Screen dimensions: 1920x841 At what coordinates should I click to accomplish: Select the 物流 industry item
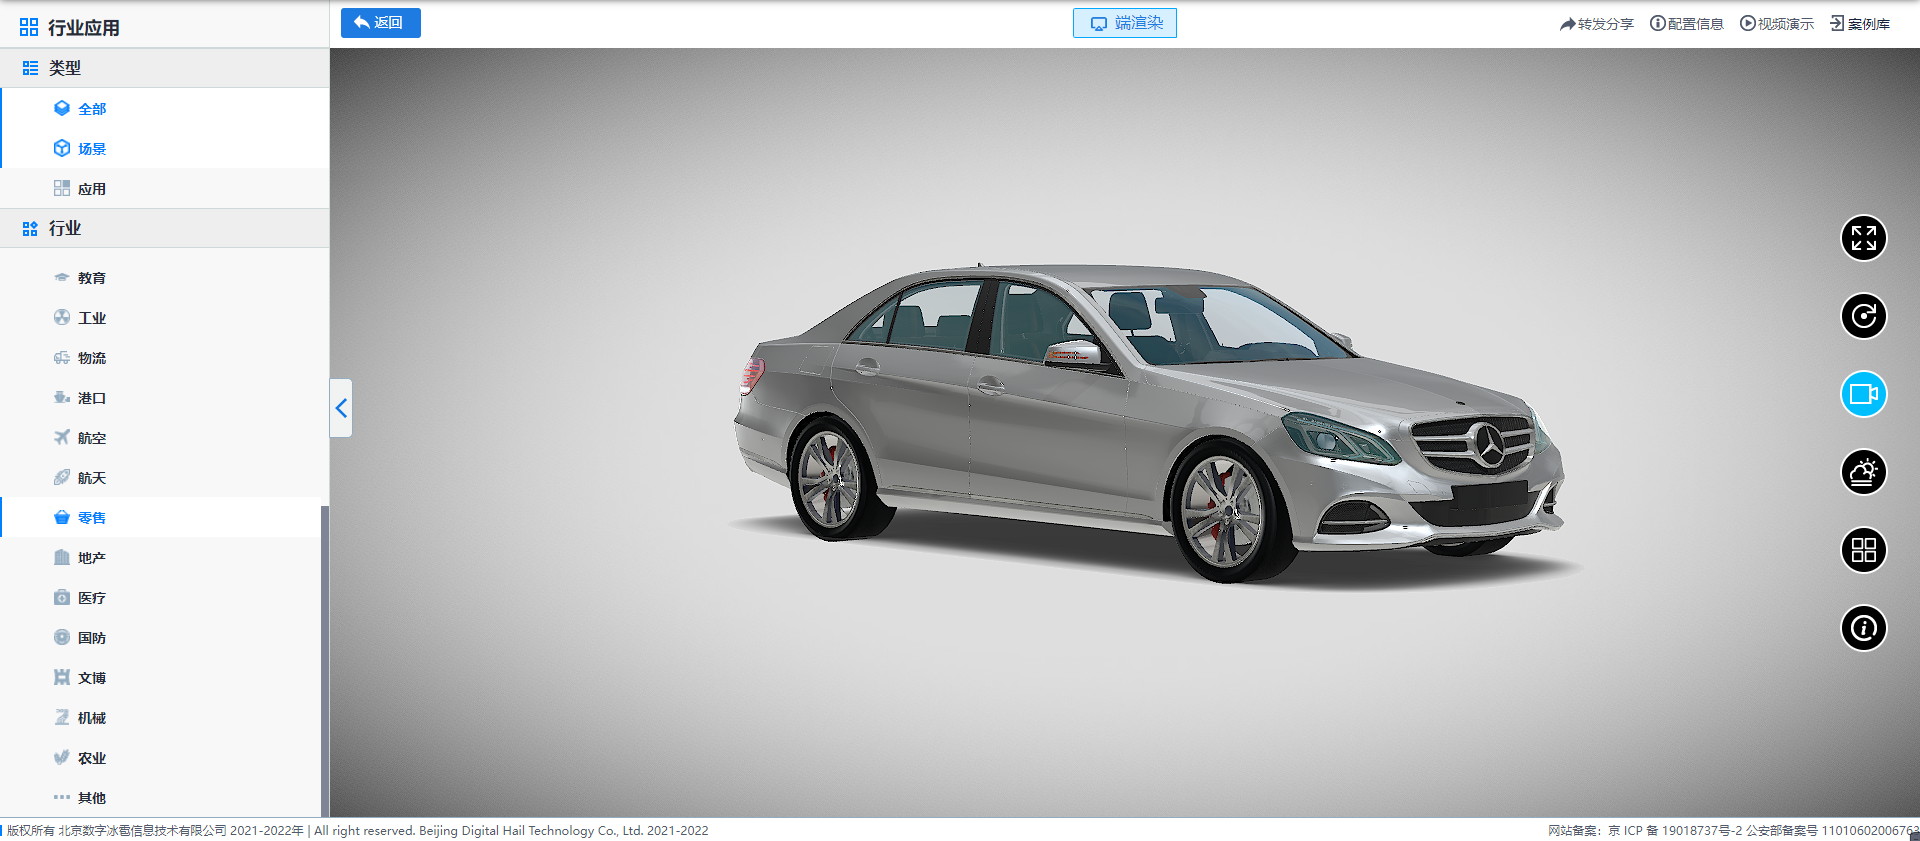(160, 358)
